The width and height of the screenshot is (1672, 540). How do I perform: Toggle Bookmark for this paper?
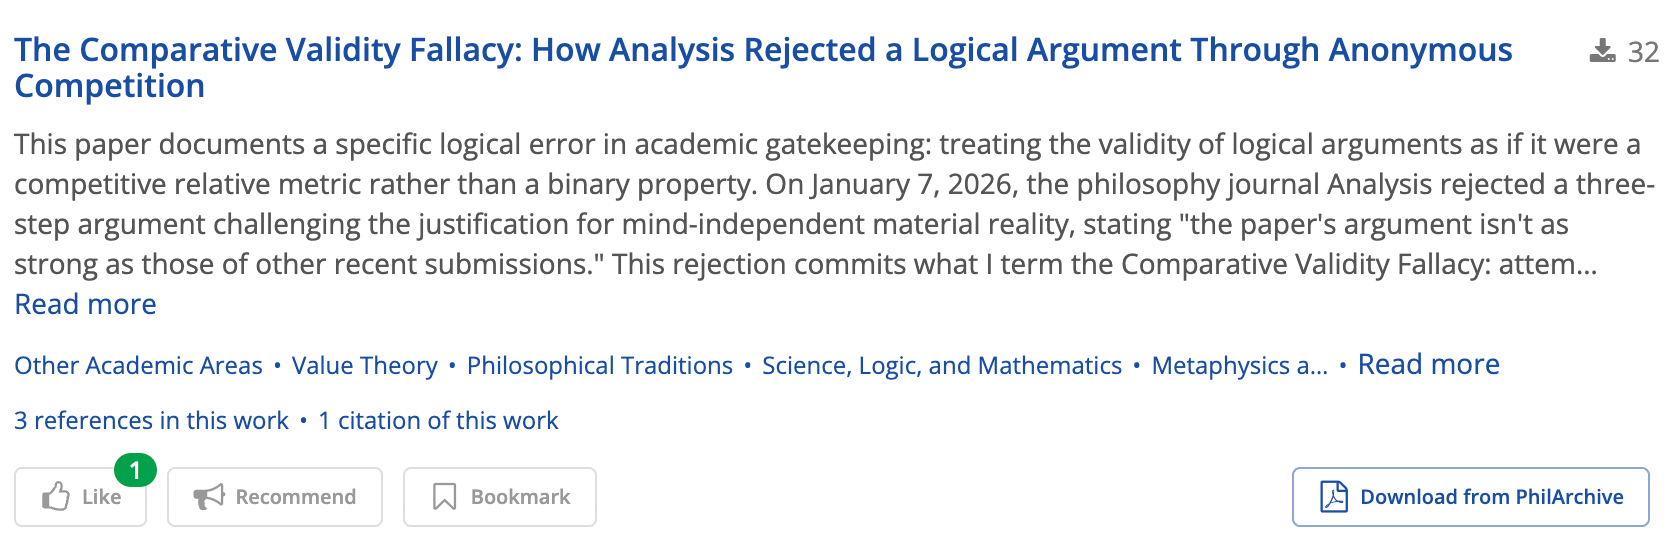500,497
